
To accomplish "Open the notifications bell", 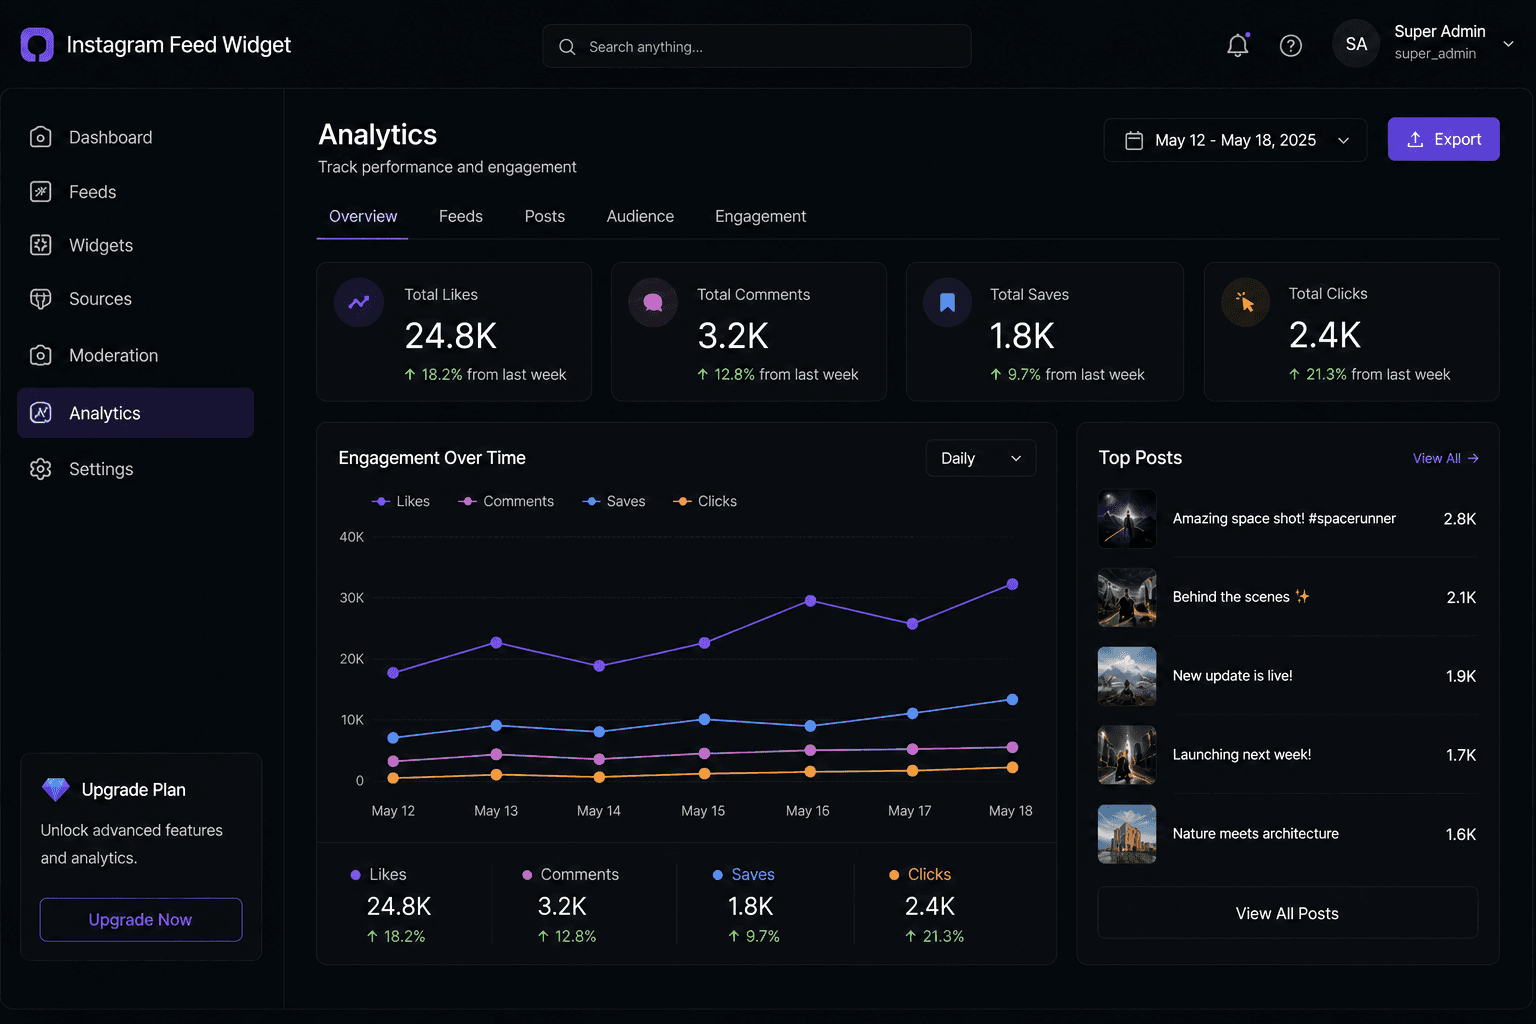I will 1238,45.
